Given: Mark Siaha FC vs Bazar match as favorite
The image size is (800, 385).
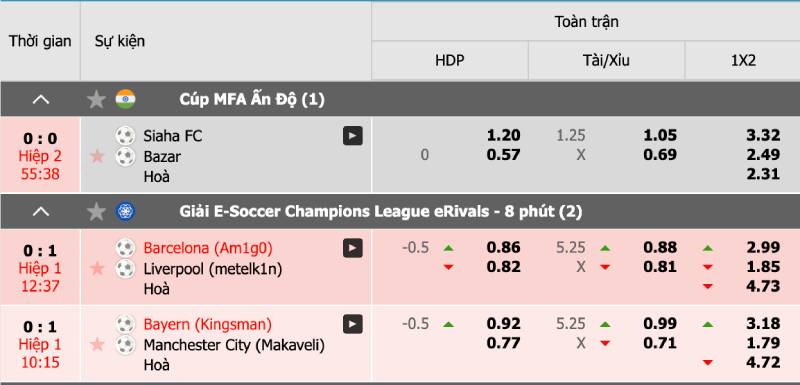Looking at the screenshot, I should (x=97, y=156).
